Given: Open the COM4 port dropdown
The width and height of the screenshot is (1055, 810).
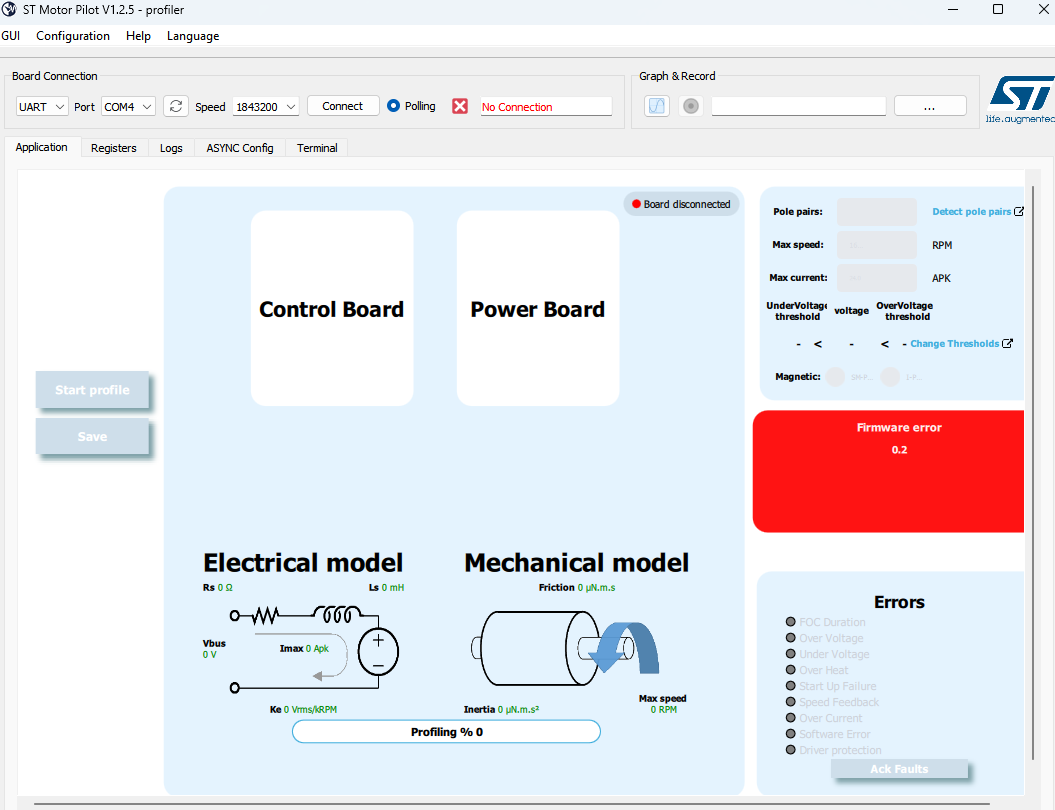Looking at the screenshot, I should click(x=128, y=105).
